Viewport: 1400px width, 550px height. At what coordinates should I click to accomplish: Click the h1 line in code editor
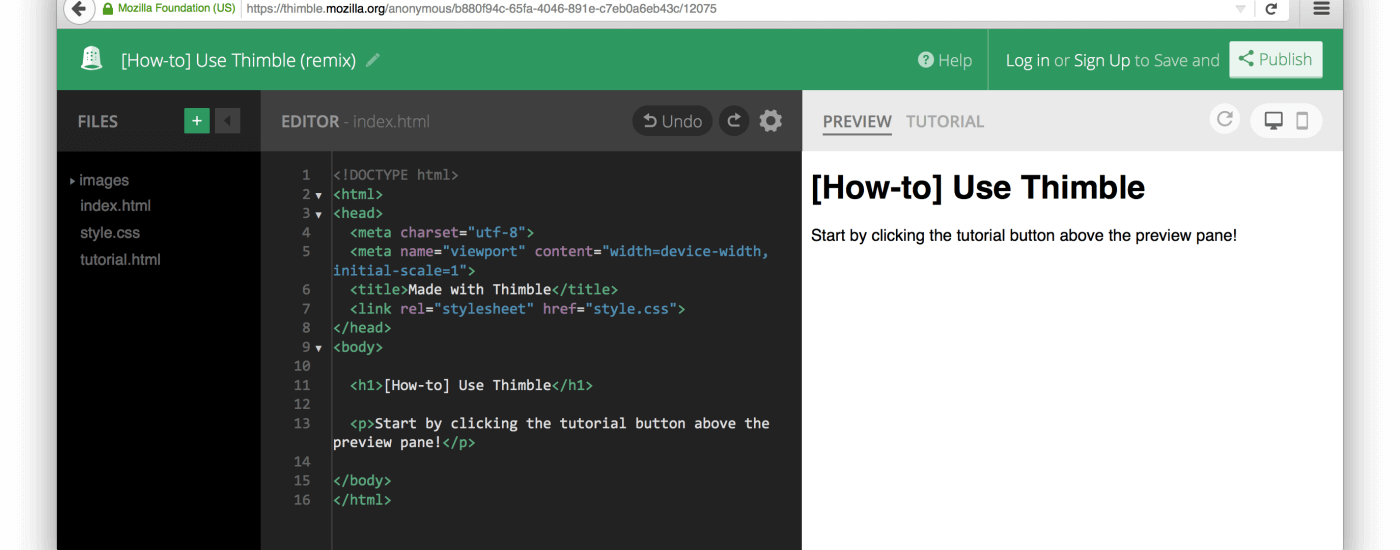pos(472,385)
